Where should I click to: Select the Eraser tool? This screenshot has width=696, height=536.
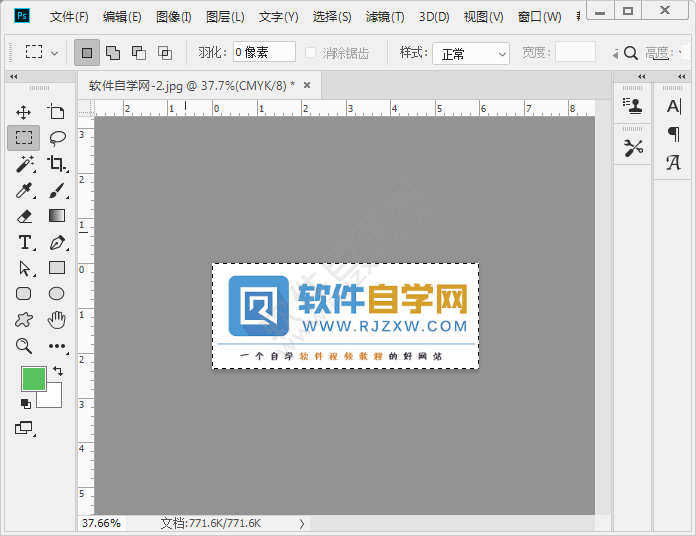[24, 216]
